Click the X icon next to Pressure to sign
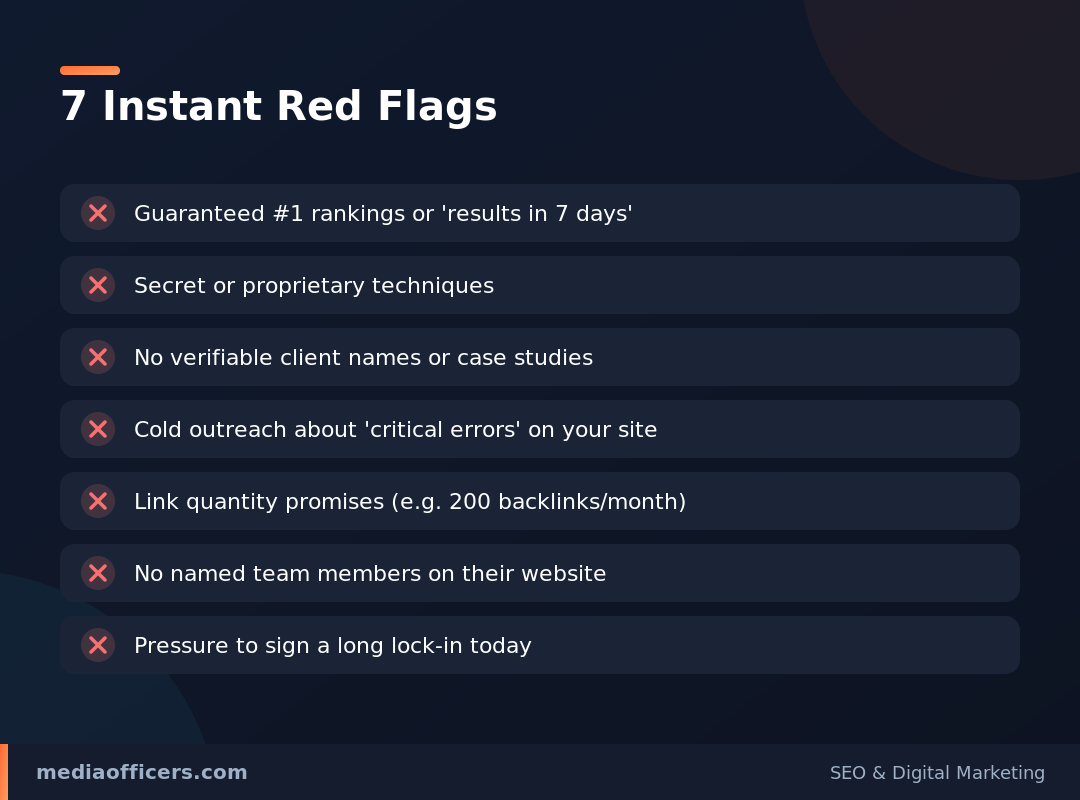1080x800 pixels. (x=98, y=645)
